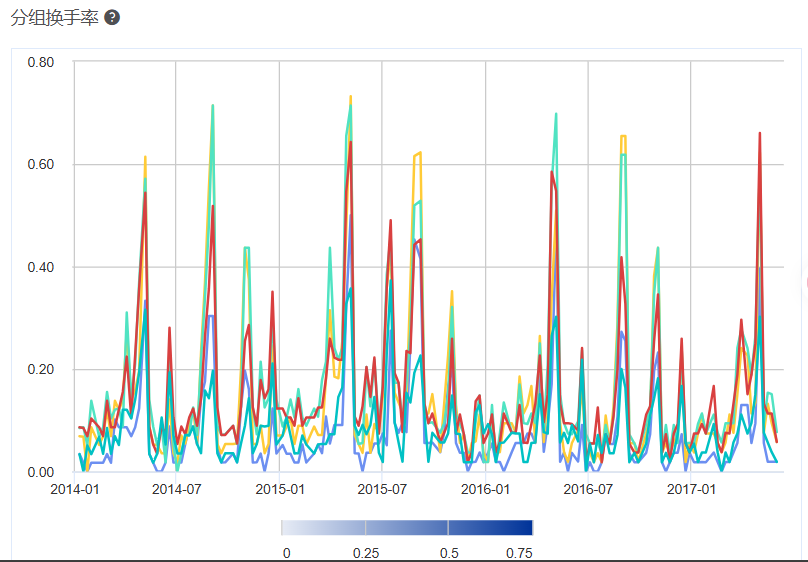808x562 pixels.
Task: Click the middle segment of the gradient legend
Action: pos(407,528)
